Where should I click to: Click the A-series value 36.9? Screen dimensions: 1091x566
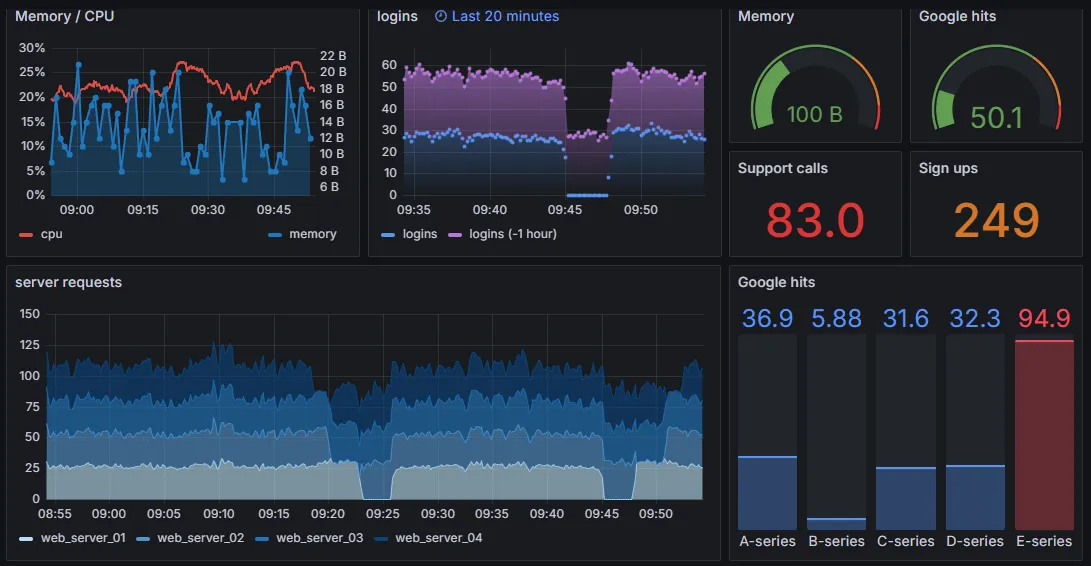pyautogui.click(x=767, y=319)
